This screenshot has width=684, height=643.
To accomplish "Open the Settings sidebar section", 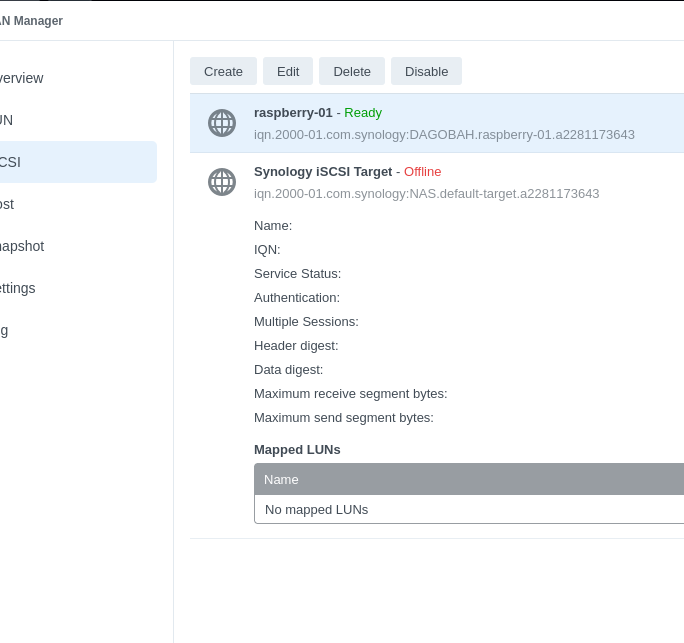I will tap(17, 288).
